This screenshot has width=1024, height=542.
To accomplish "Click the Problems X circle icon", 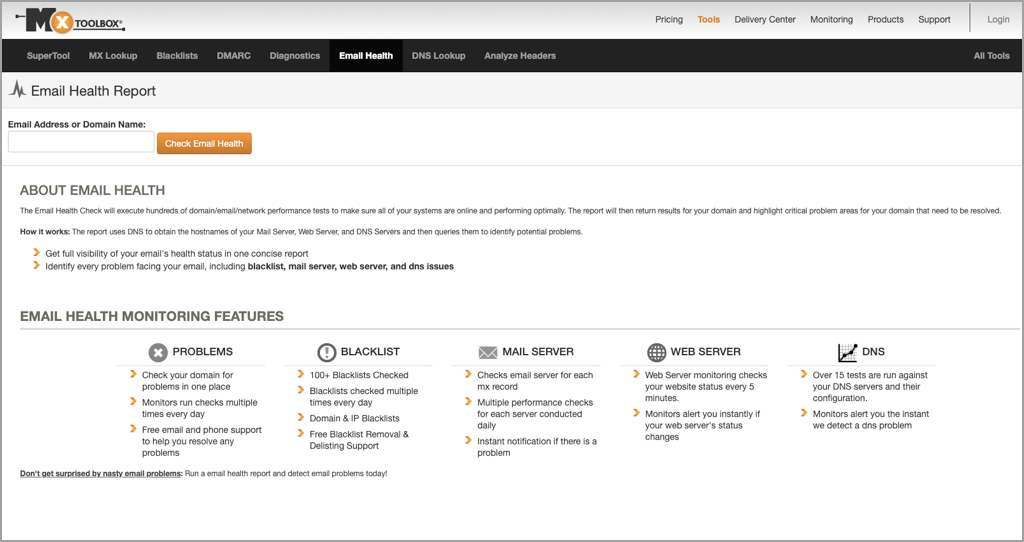I will (158, 352).
